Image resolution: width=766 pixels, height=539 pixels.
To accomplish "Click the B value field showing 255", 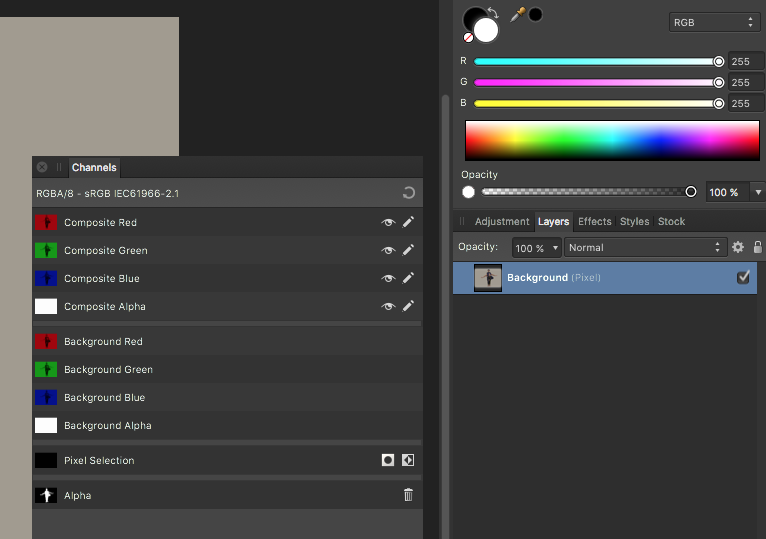I will point(746,104).
